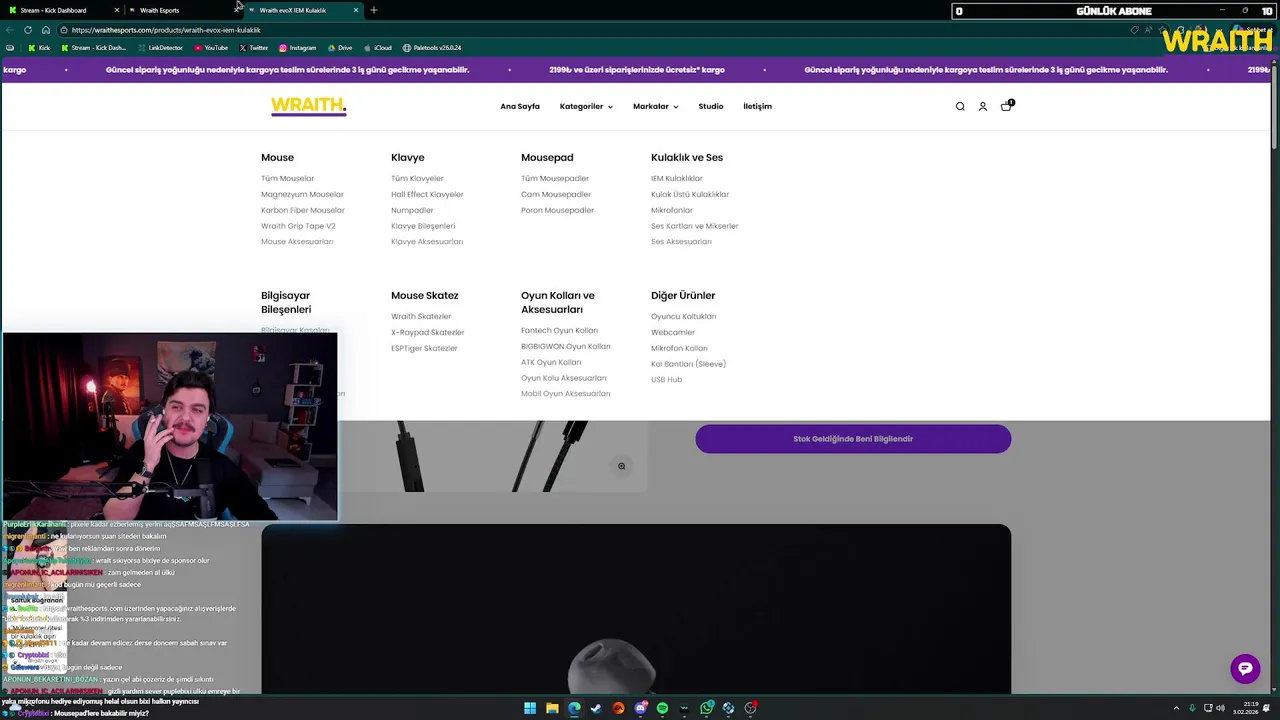Open X-Raypad Skatezler link
1280x720 pixels.
pos(428,332)
